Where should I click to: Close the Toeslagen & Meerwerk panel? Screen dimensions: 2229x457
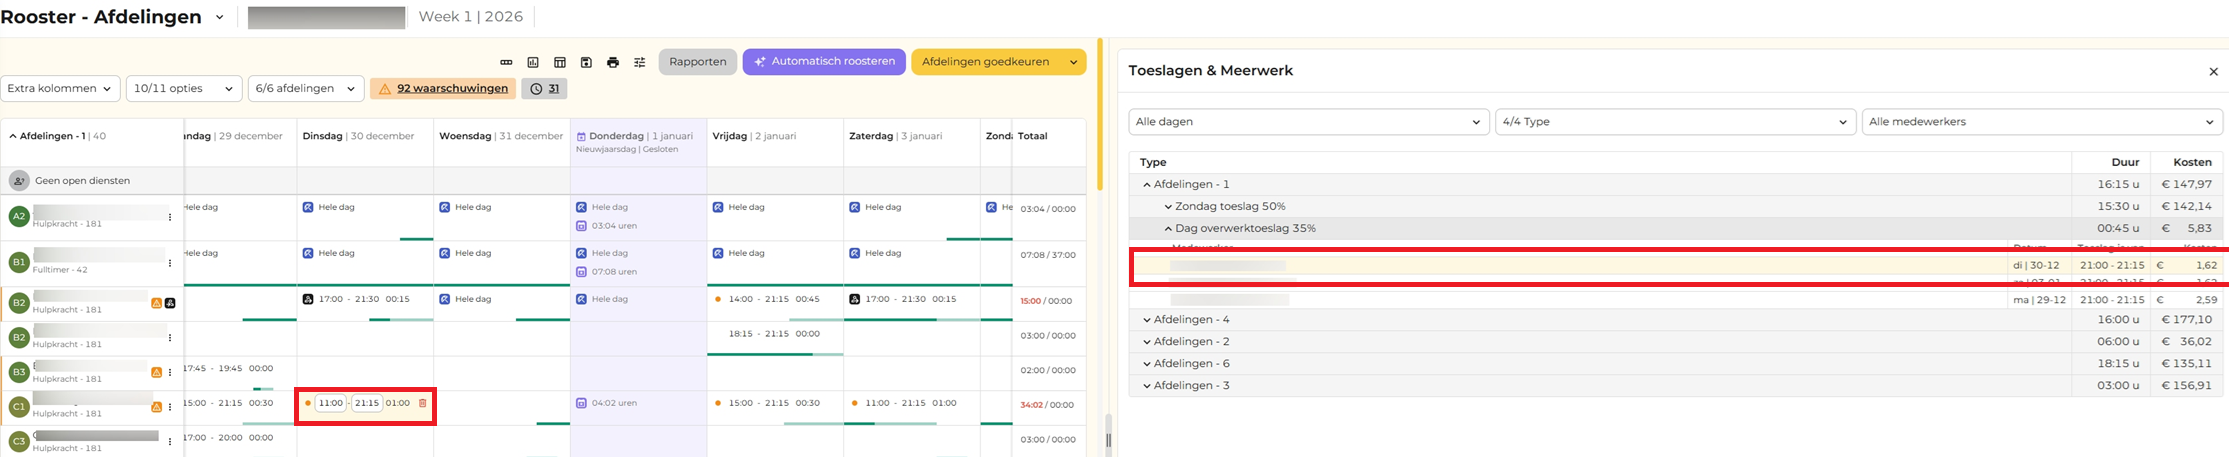tap(2213, 72)
